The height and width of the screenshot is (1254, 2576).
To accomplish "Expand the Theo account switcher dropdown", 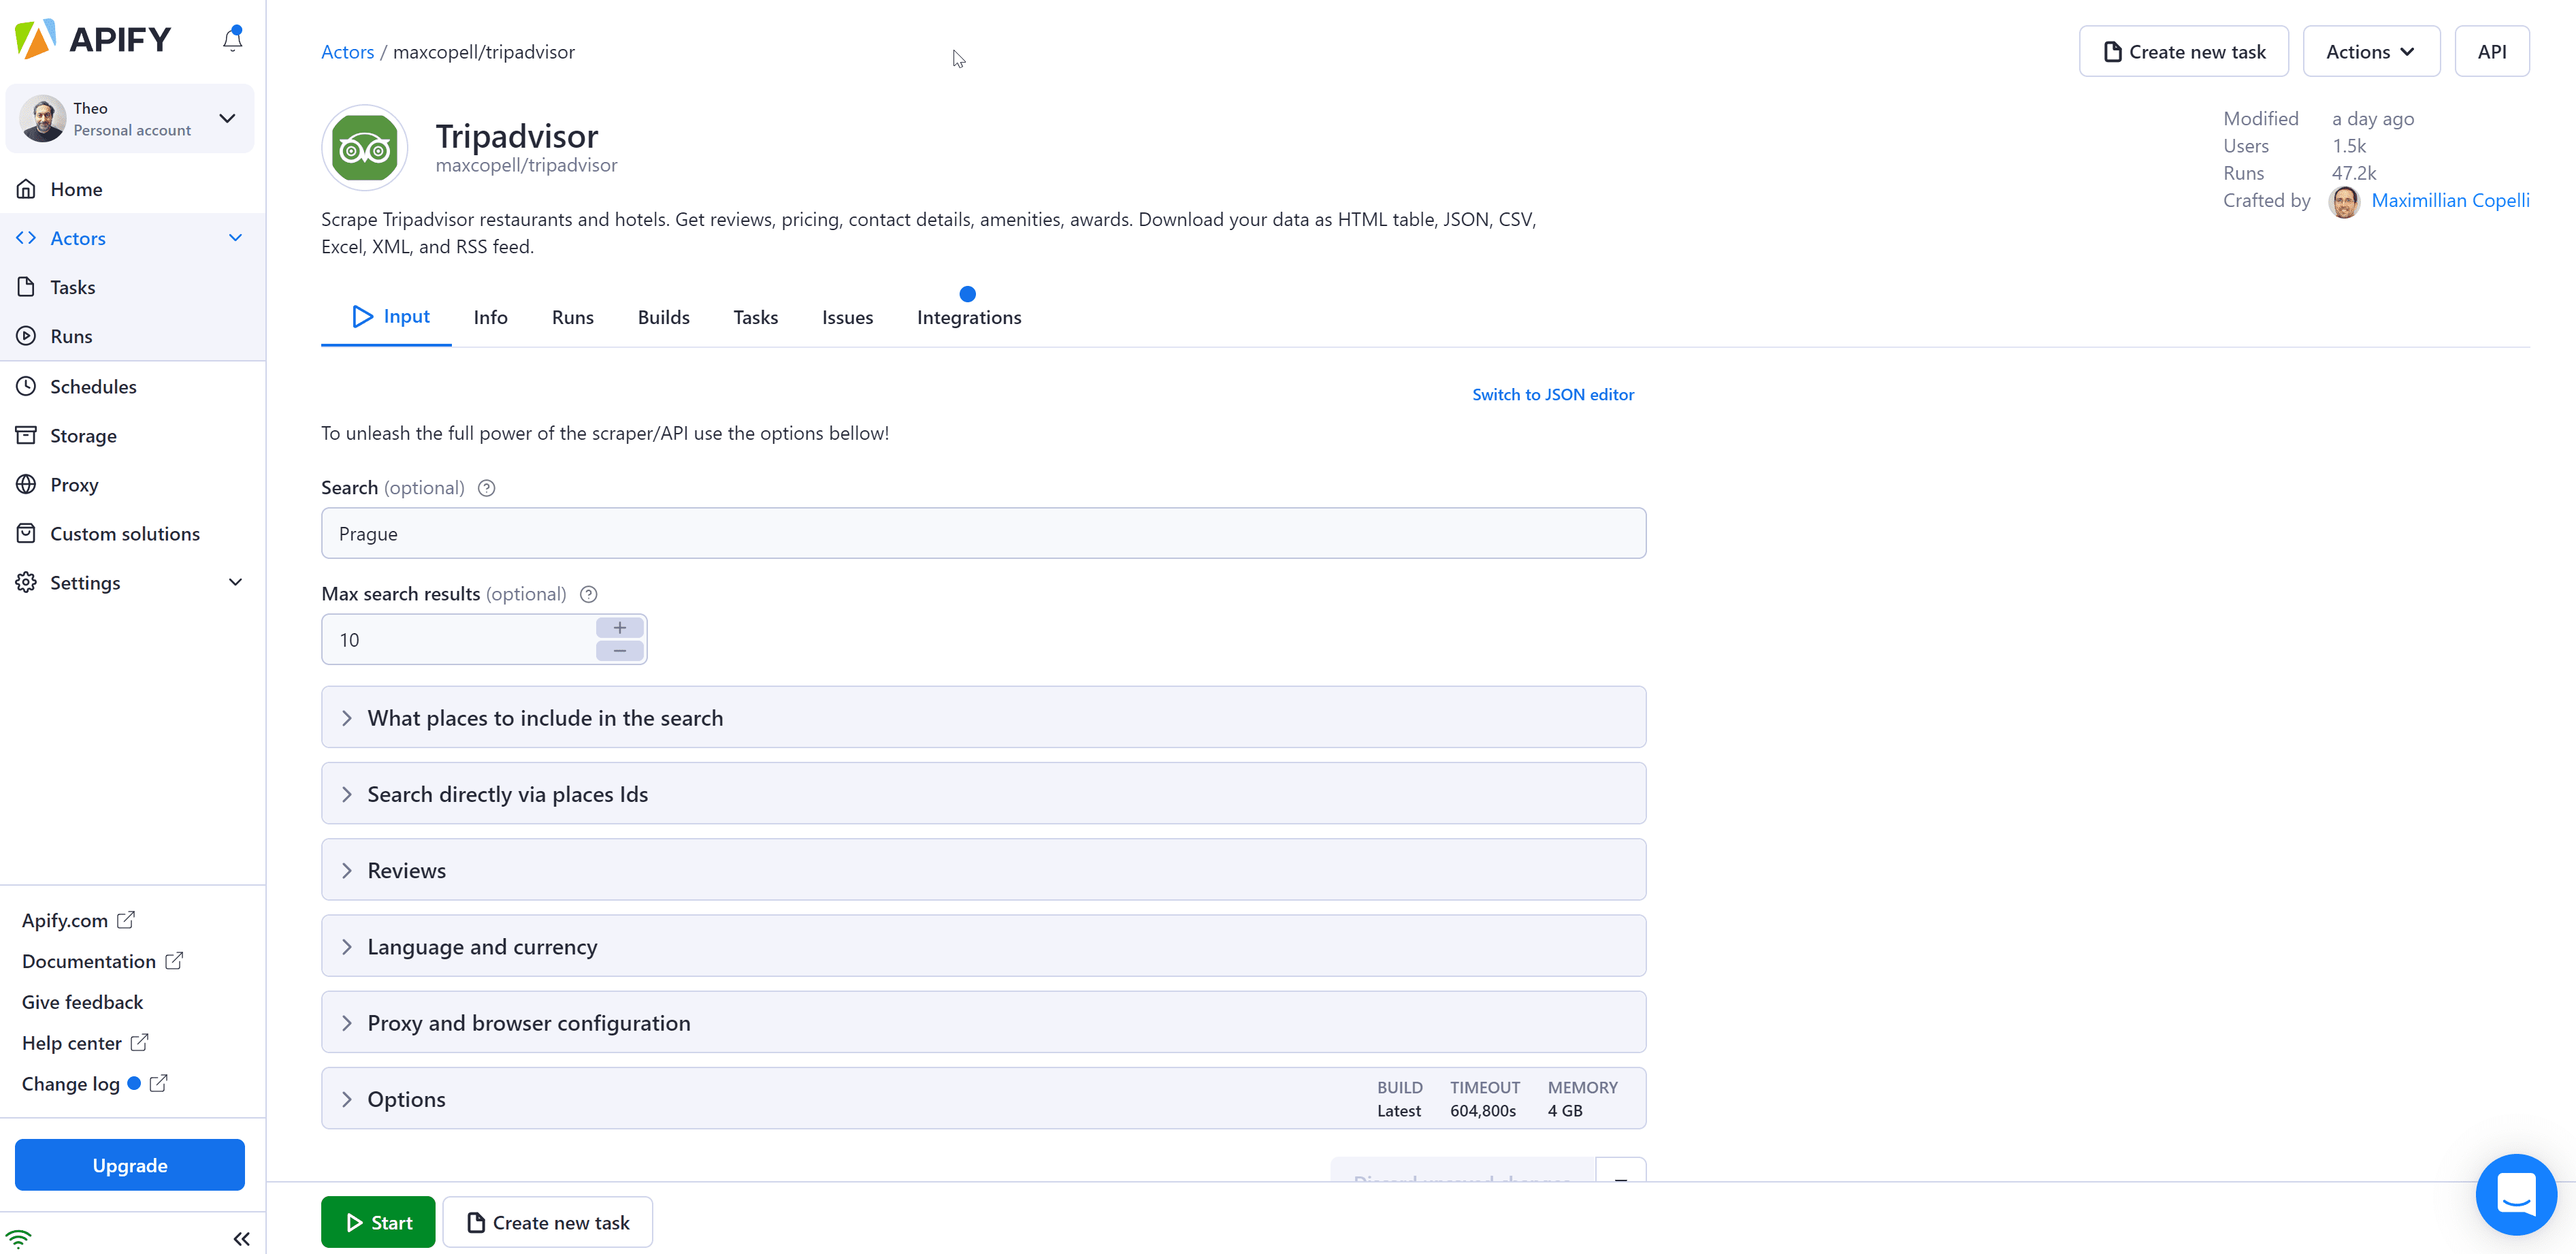I will [227, 118].
